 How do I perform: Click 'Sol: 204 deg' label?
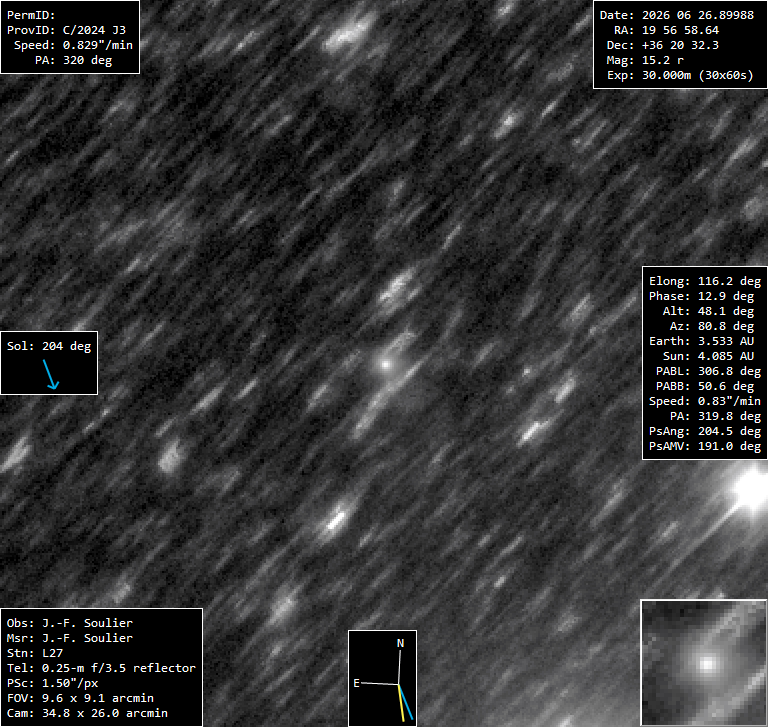click(x=49, y=346)
